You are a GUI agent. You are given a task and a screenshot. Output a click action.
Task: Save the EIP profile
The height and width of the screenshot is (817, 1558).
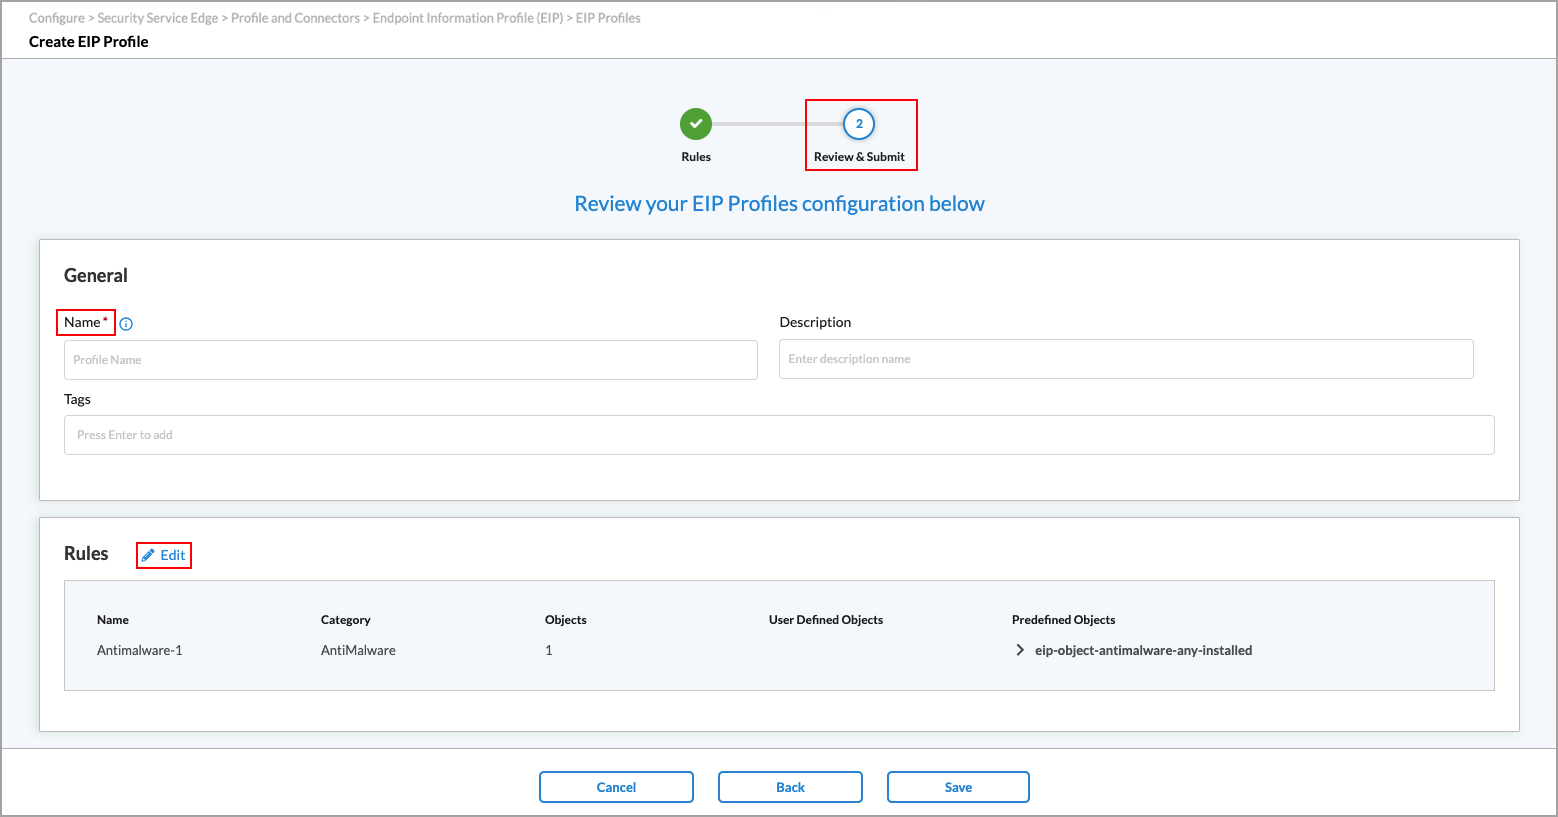[957, 787]
